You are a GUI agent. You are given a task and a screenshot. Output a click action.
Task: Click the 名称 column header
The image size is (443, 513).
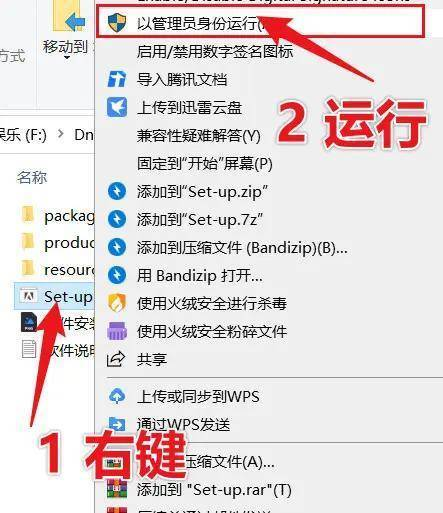(x=32, y=177)
